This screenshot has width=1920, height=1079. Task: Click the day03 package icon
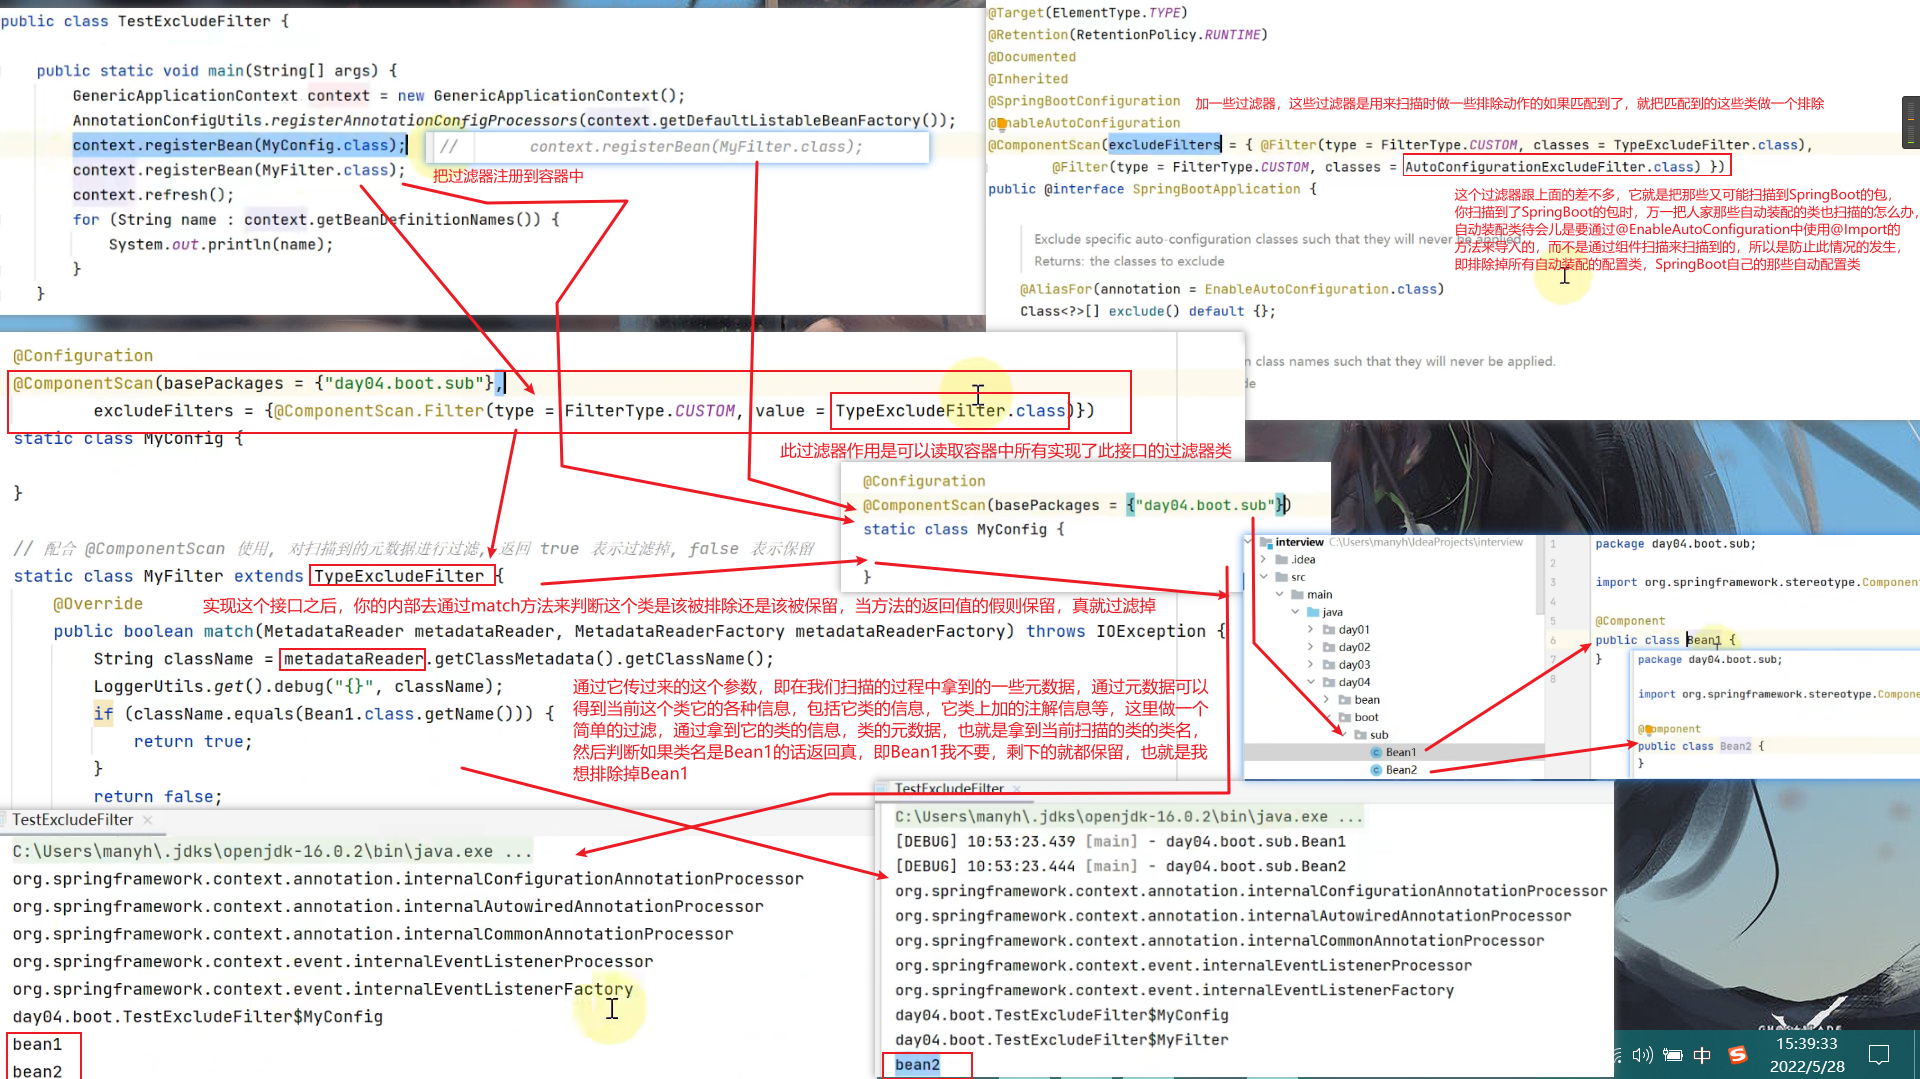tap(1329, 665)
